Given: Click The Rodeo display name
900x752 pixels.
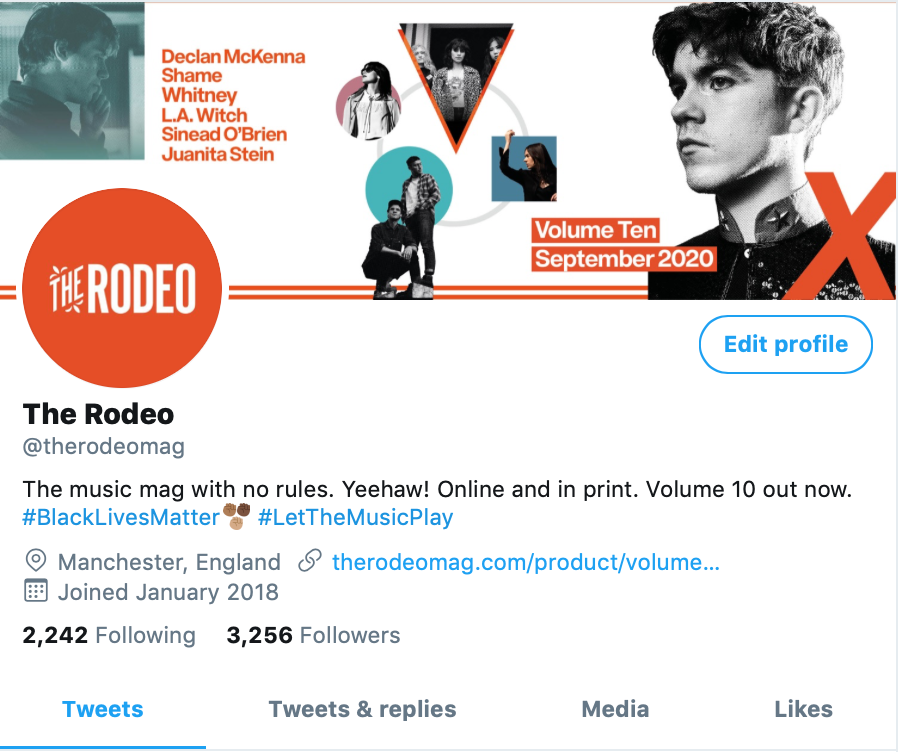Looking at the screenshot, I should point(98,414).
